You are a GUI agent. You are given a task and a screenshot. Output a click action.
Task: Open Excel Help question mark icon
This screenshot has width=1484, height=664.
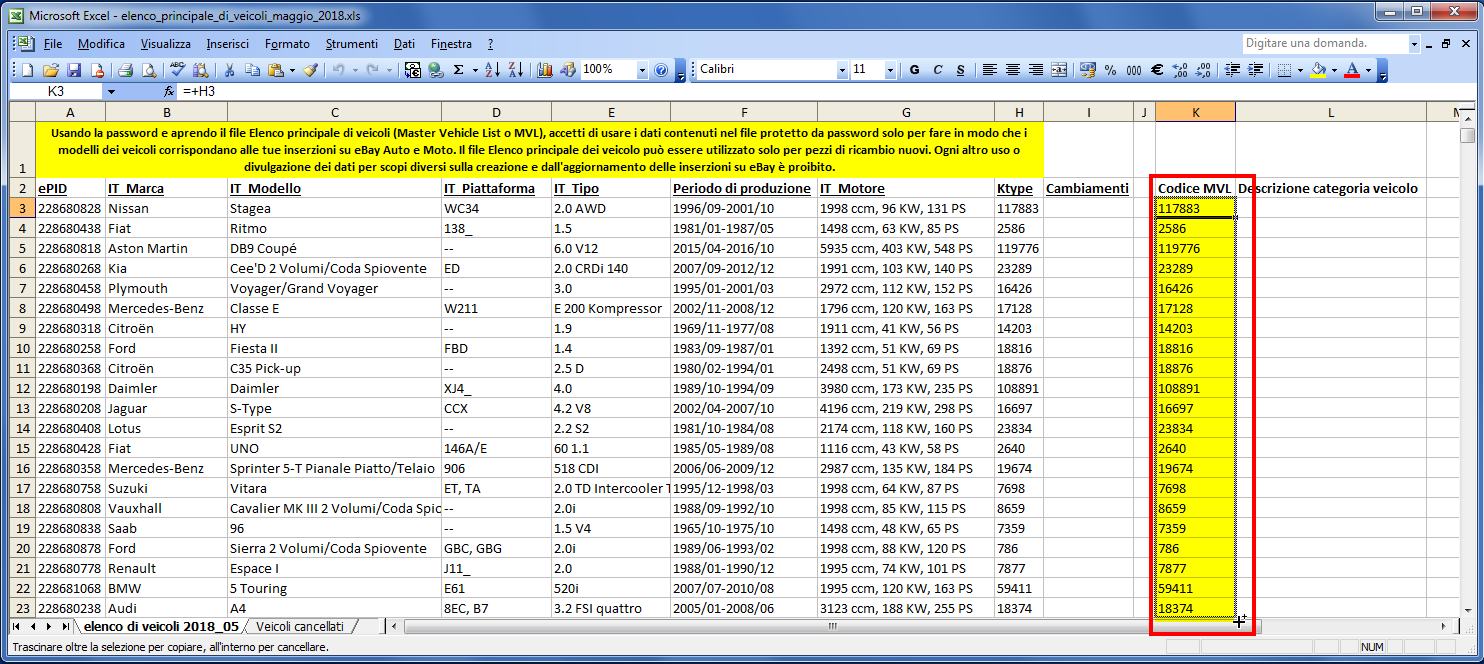[x=661, y=70]
